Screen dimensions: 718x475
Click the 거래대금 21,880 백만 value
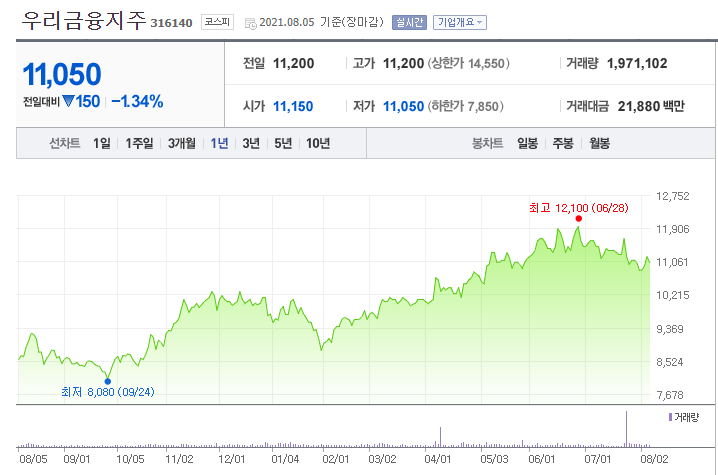coord(651,106)
